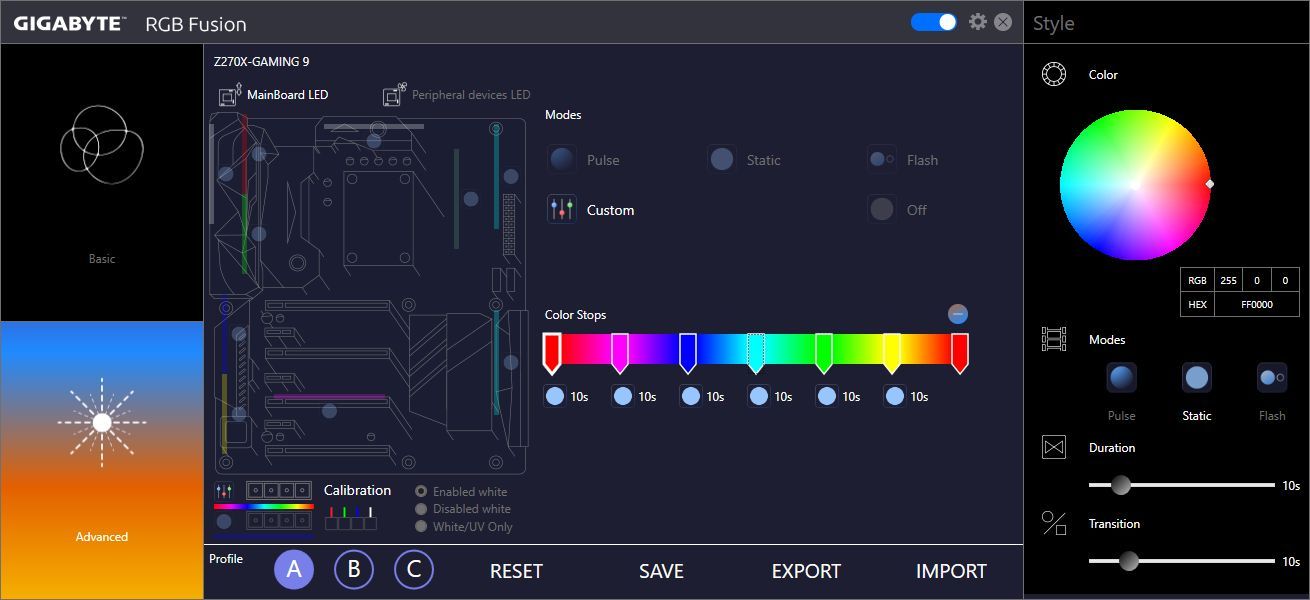The image size is (1310, 600).
Task: Click the RGB blue value field
Action: [x=1285, y=281]
